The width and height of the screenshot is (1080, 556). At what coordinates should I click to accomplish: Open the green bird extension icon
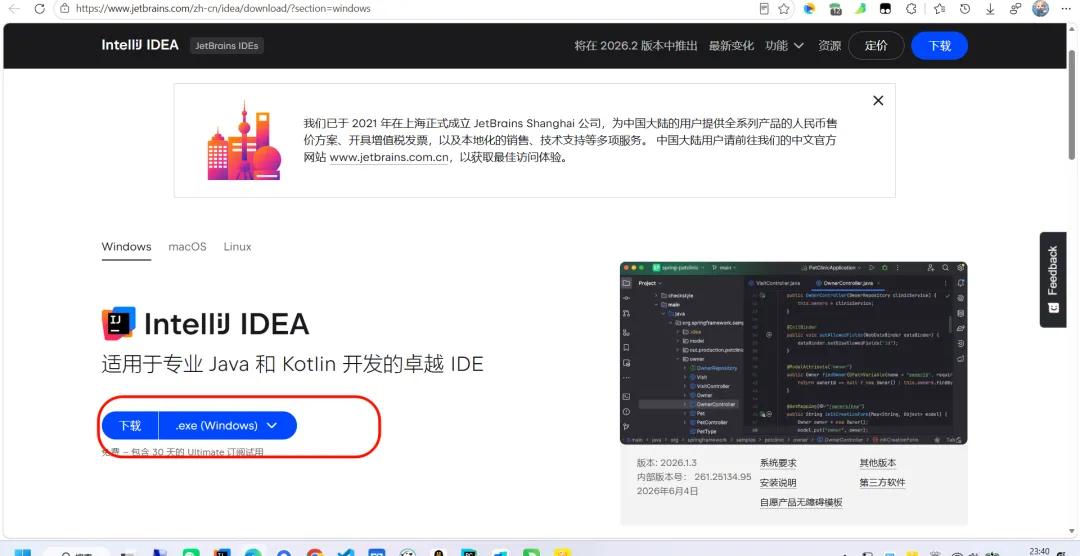tap(860, 9)
